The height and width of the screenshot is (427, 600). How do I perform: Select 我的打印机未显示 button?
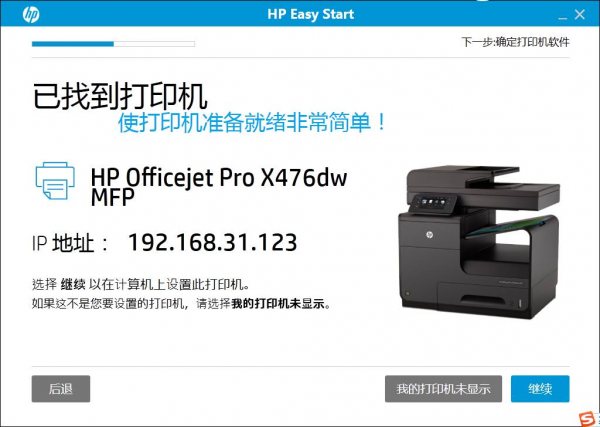443,389
